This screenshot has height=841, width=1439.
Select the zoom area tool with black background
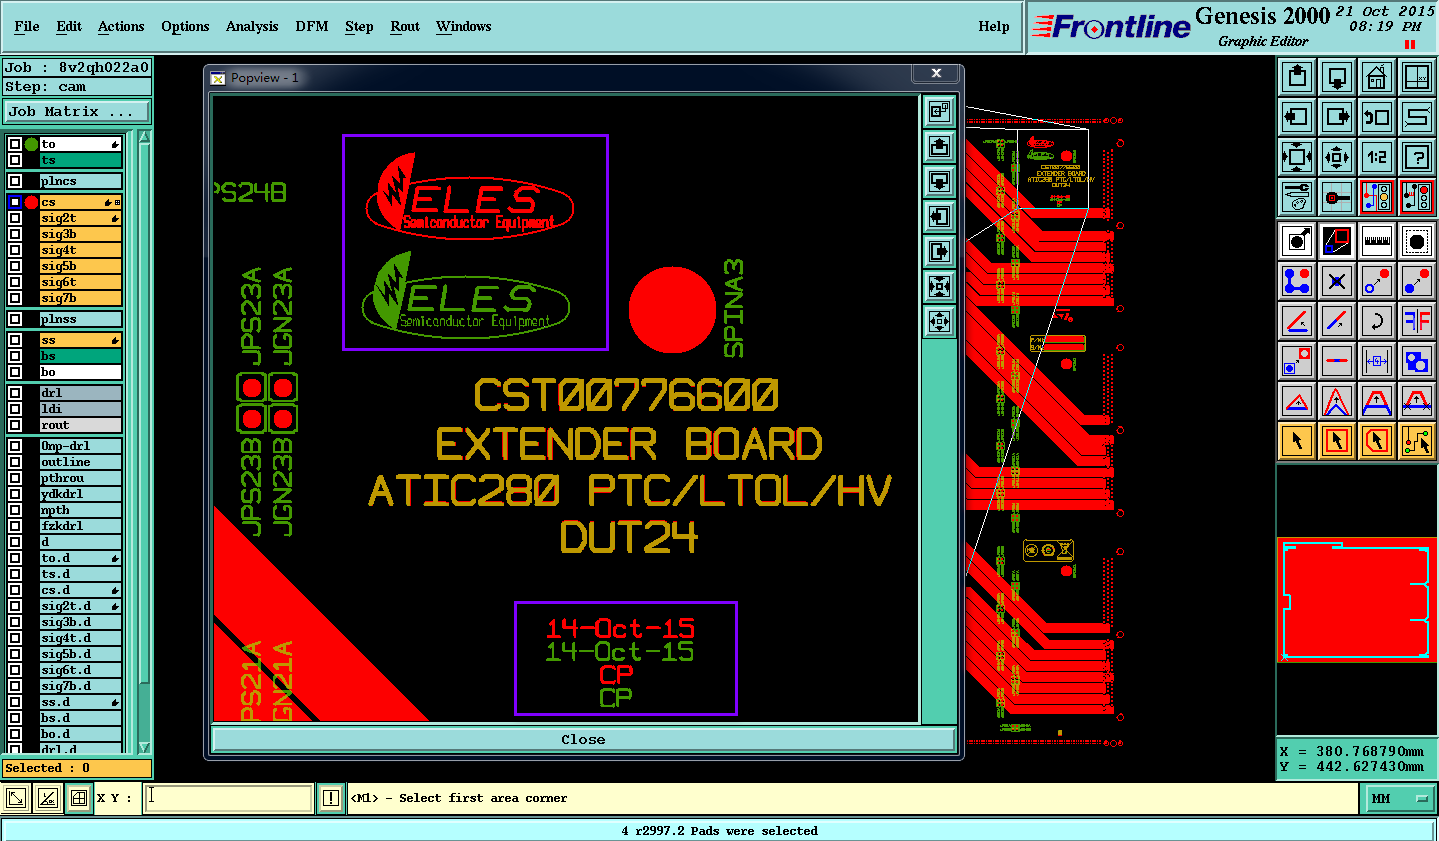click(1337, 241)
